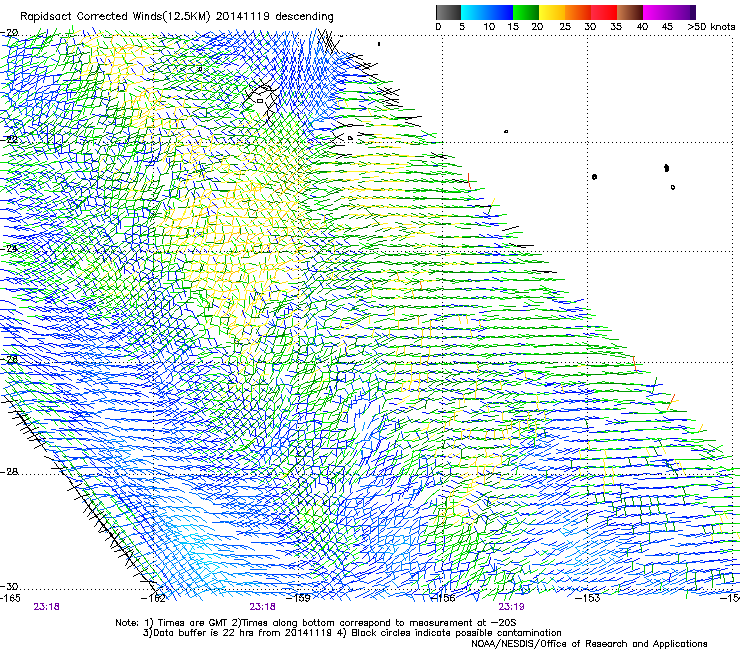
Task: Click the gray 0-5 knots legend segment
Action: [448, 12]
